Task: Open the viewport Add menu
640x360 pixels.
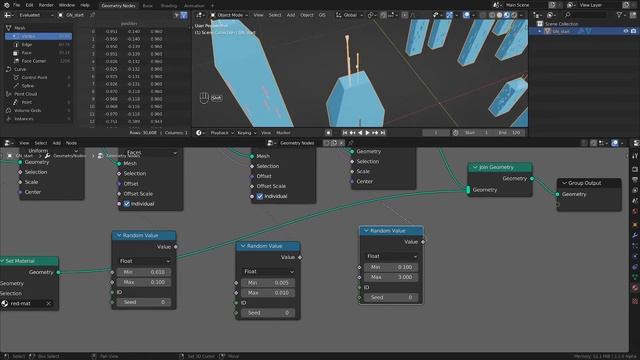Action: (291, 15)
